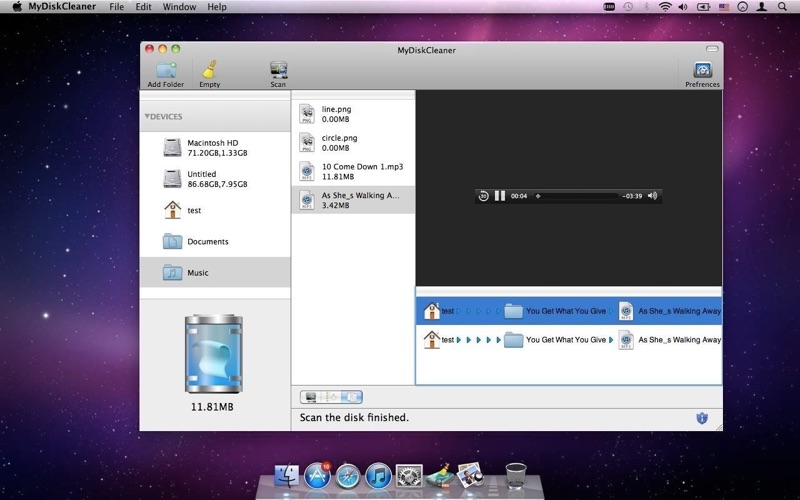Collapse the DEVICES section triangle

pyautogui.click(x=147, y=116)
